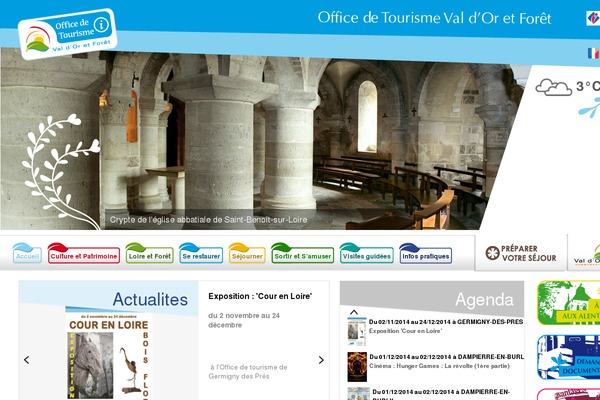Image resolution: width=600 pixels, height=400 pixels.
Task: Click the Val d'Or tab beside Préparer
Action: 584,253
